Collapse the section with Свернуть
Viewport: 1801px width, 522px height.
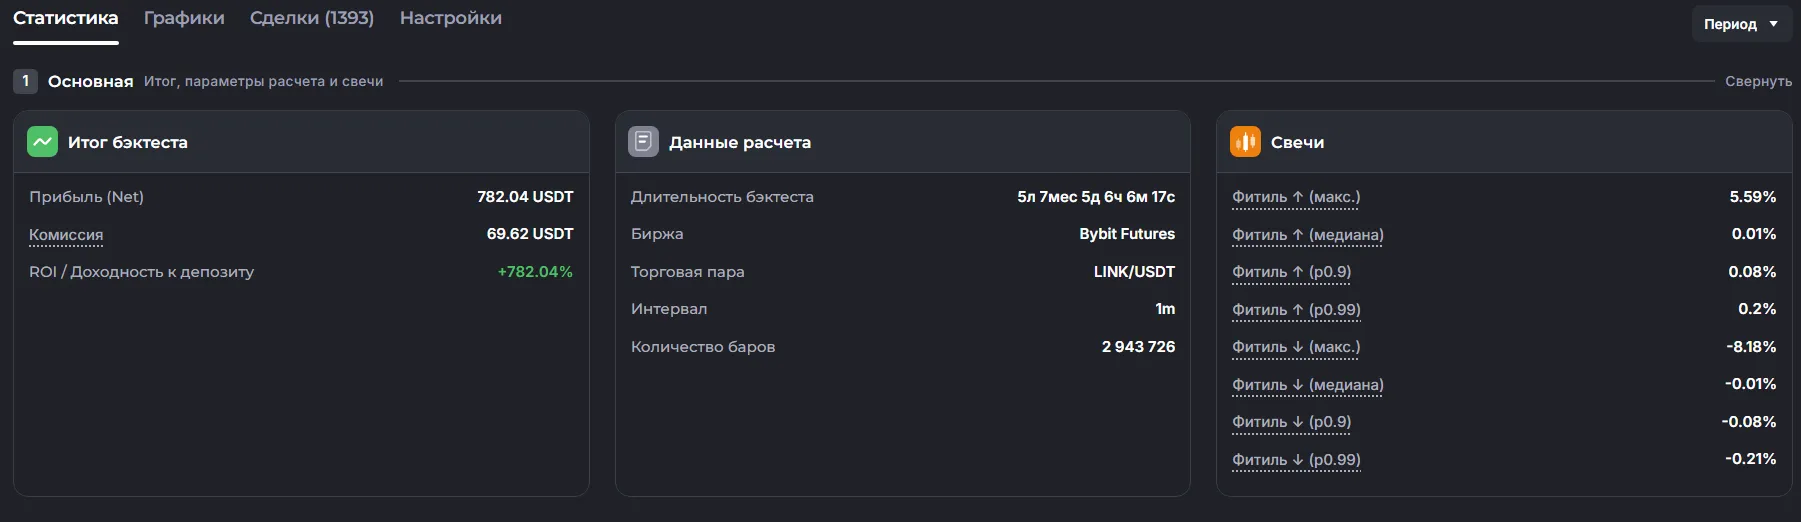coord(1758,81)
